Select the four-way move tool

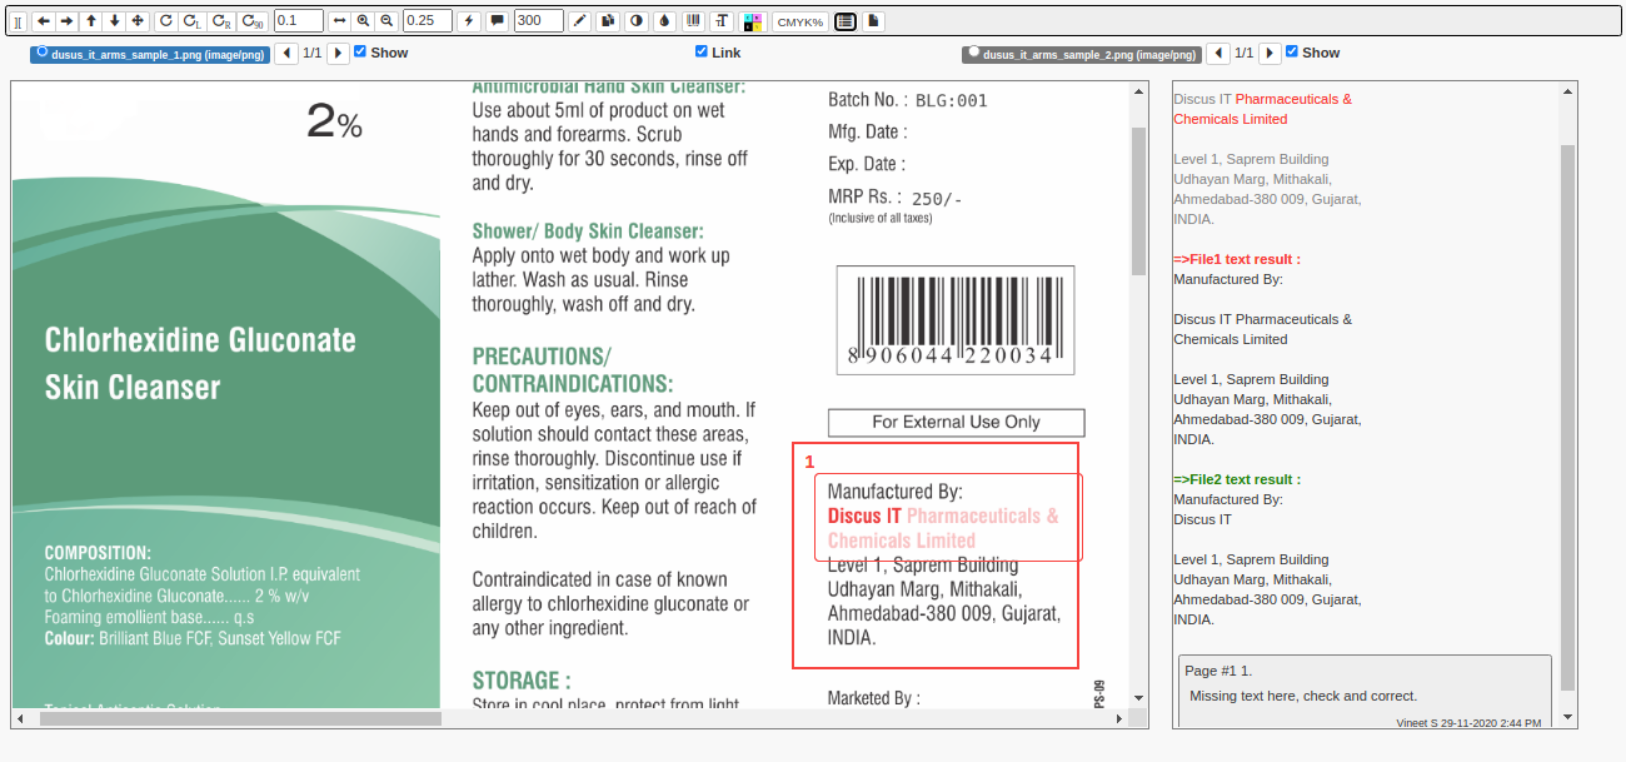pos(138,21)
